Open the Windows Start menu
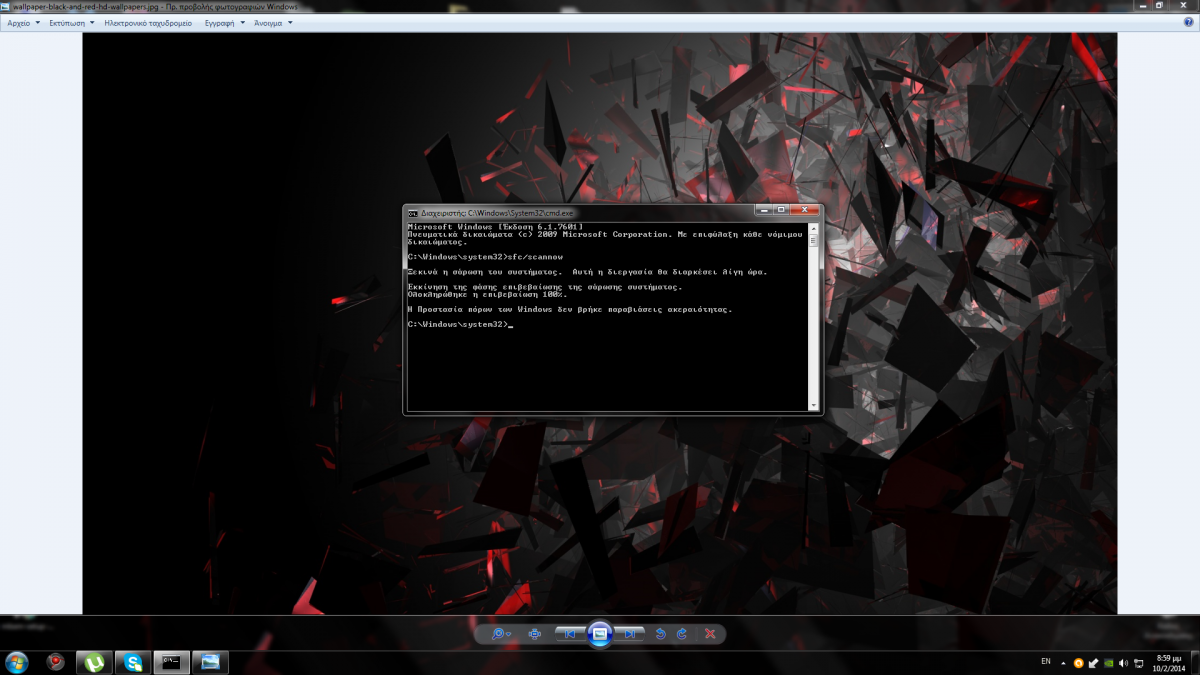The image size is (1200, 675). pos(17,662)
